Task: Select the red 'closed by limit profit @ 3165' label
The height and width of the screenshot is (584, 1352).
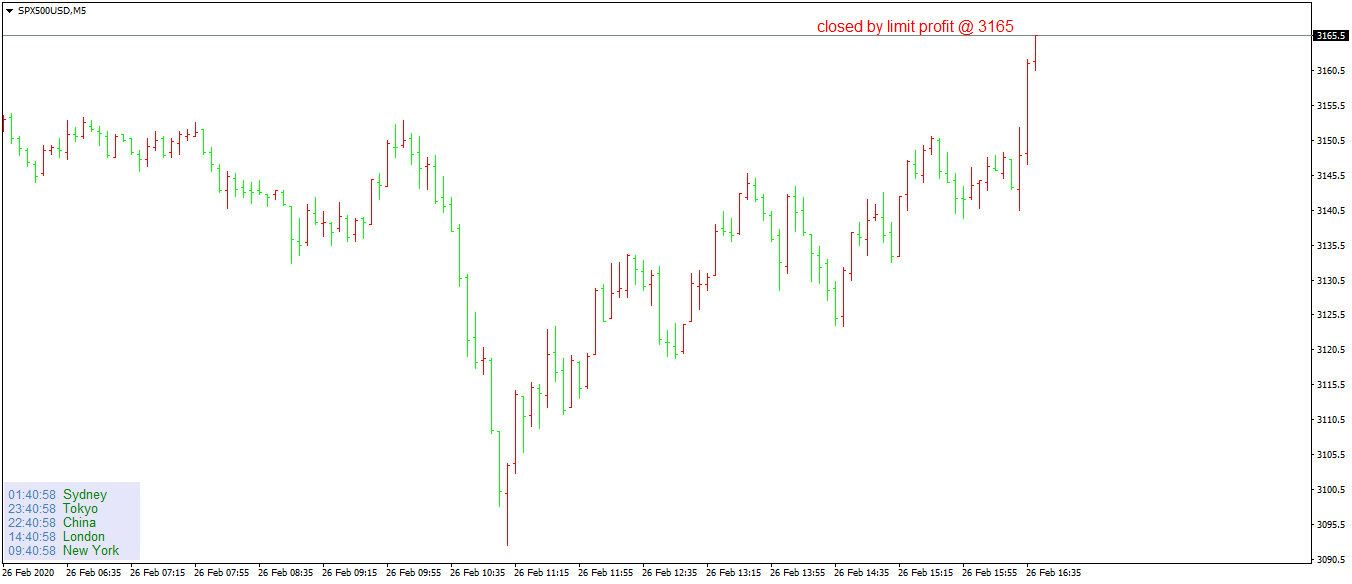Action: (915, 27)
